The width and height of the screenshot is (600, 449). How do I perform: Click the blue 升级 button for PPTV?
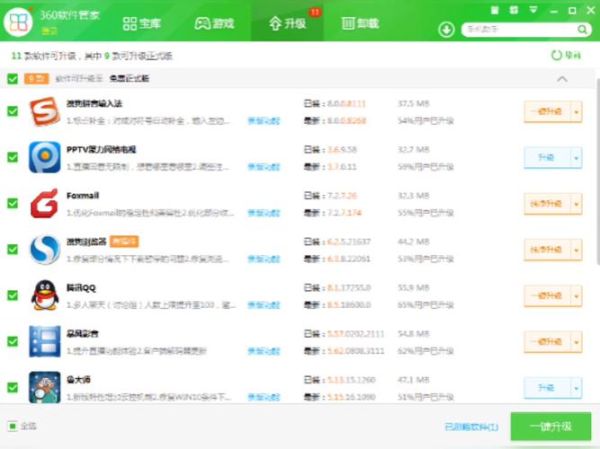point(547,157)
